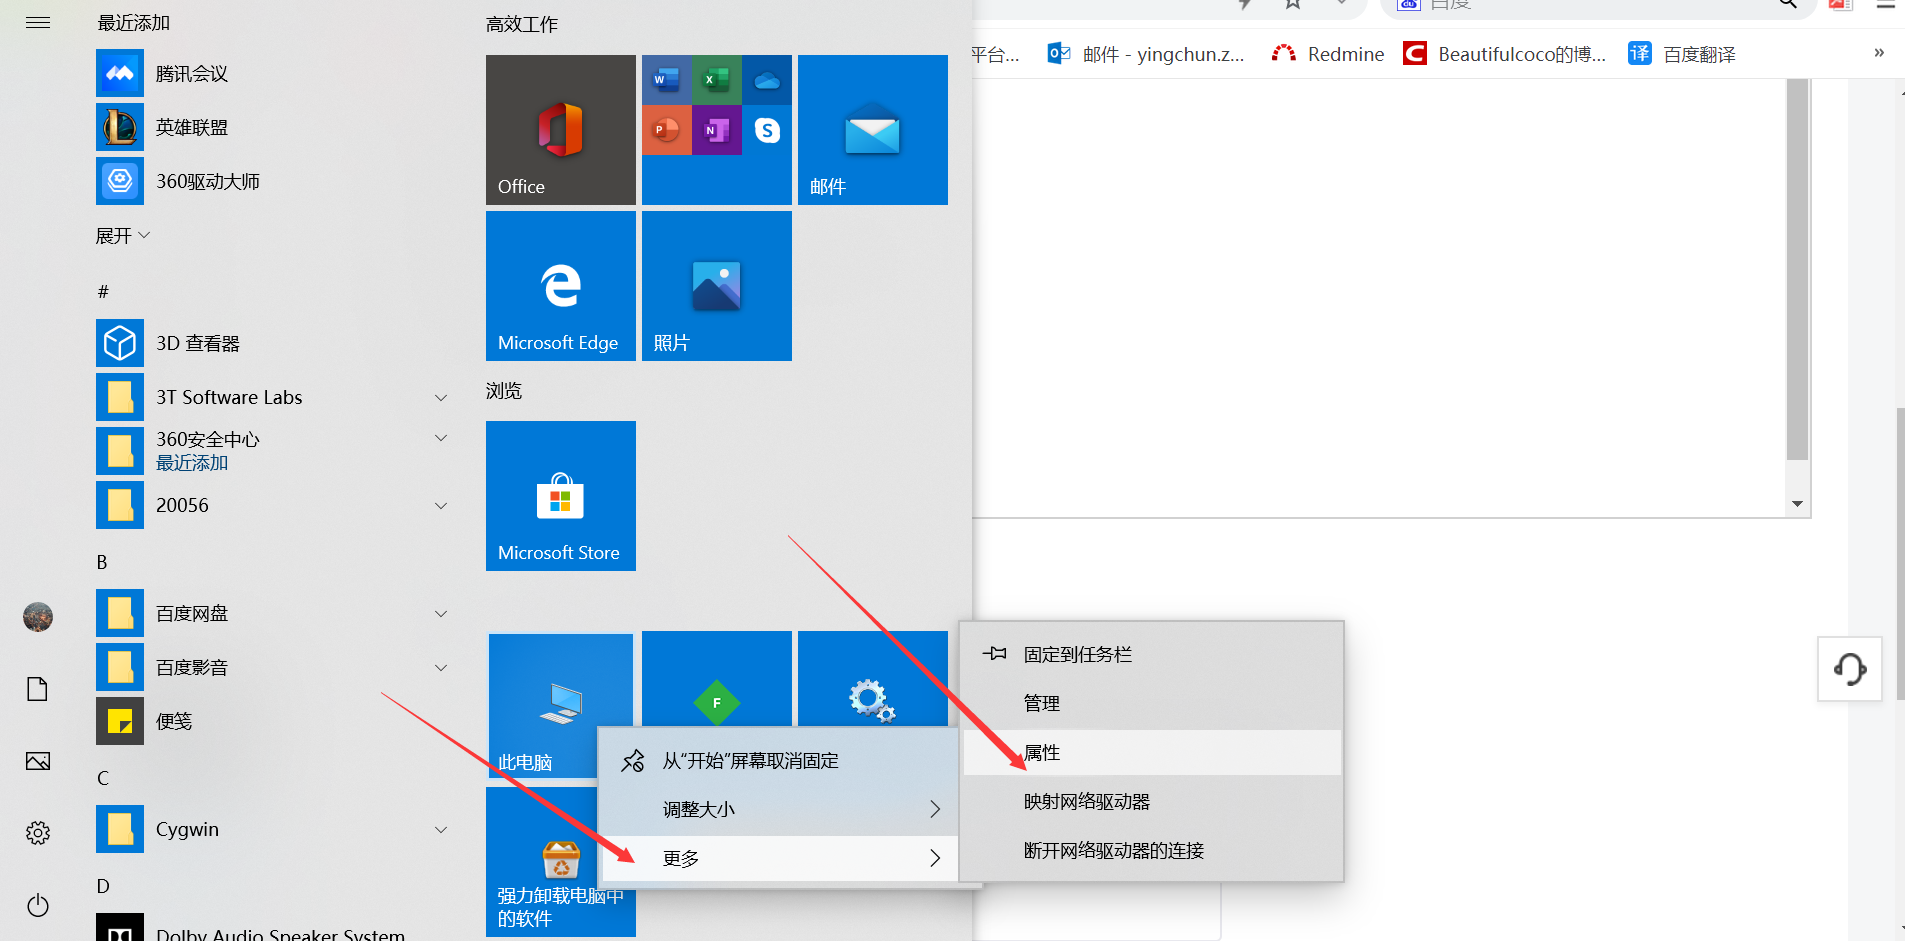Open the 更多 submenu
This screenshot has width=1905, height=941.
[778, 858]
